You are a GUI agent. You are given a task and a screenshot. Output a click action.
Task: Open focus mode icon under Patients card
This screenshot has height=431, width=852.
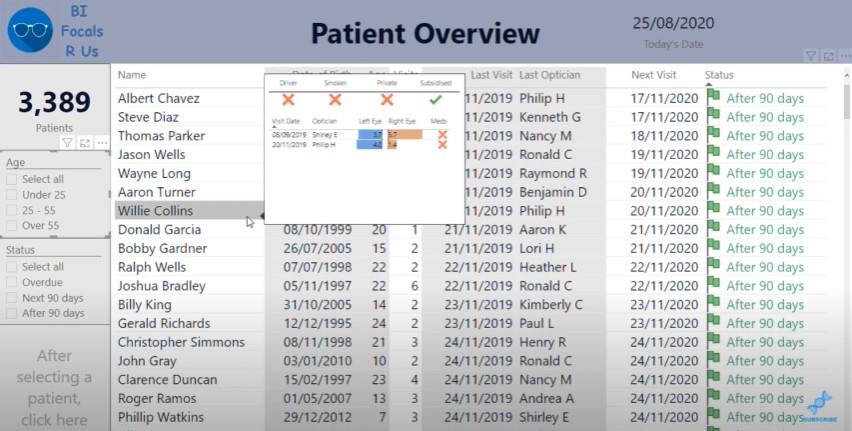(x=85, y=143)
